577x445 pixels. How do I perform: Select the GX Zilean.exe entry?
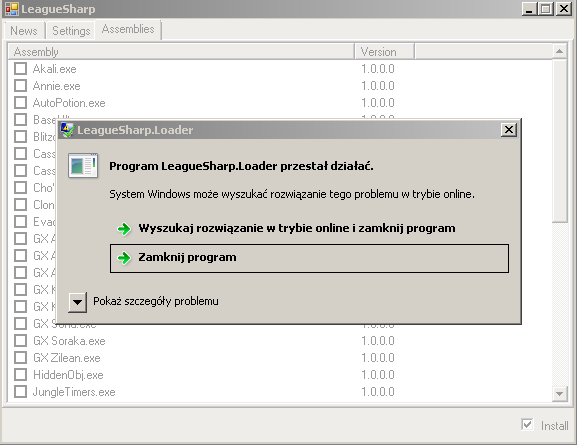[67, 358]
